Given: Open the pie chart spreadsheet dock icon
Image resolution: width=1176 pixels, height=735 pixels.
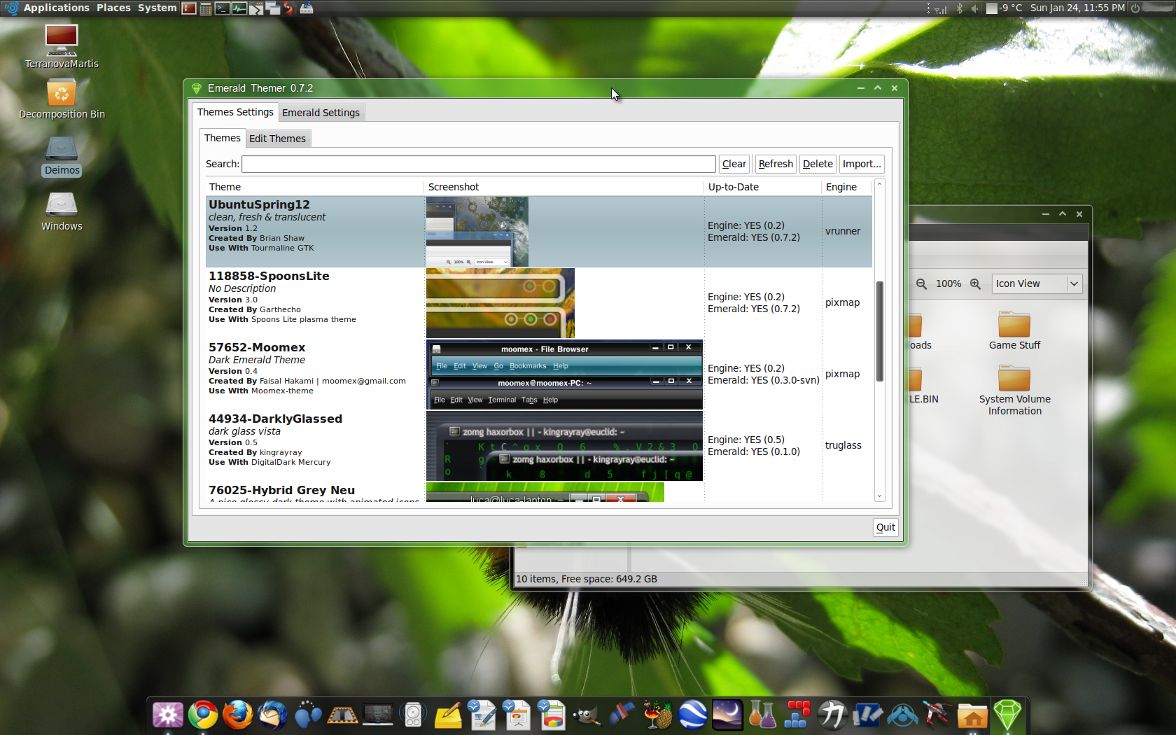Looking at the screenshot, I should click(x=553, y=714).
